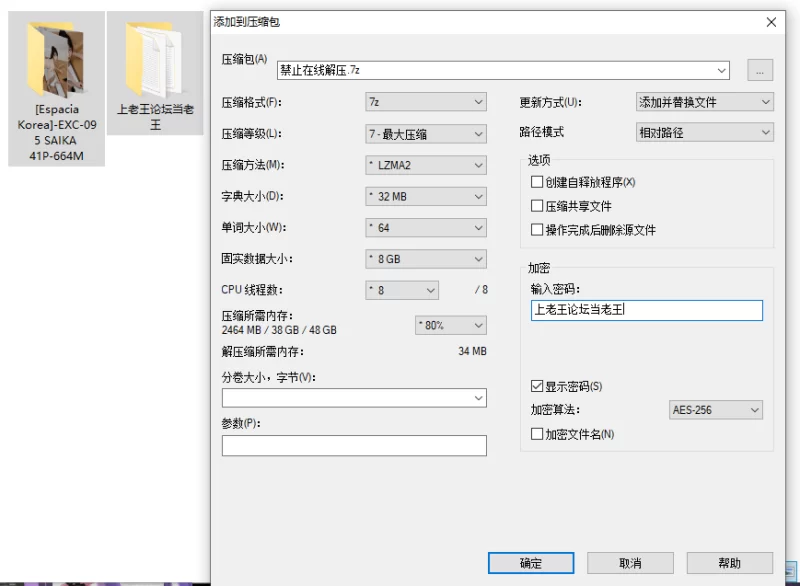Open the 压缩包 archive name dropdown
The width and height of the screenshot is (800, 586).
[x=721, y=70]
